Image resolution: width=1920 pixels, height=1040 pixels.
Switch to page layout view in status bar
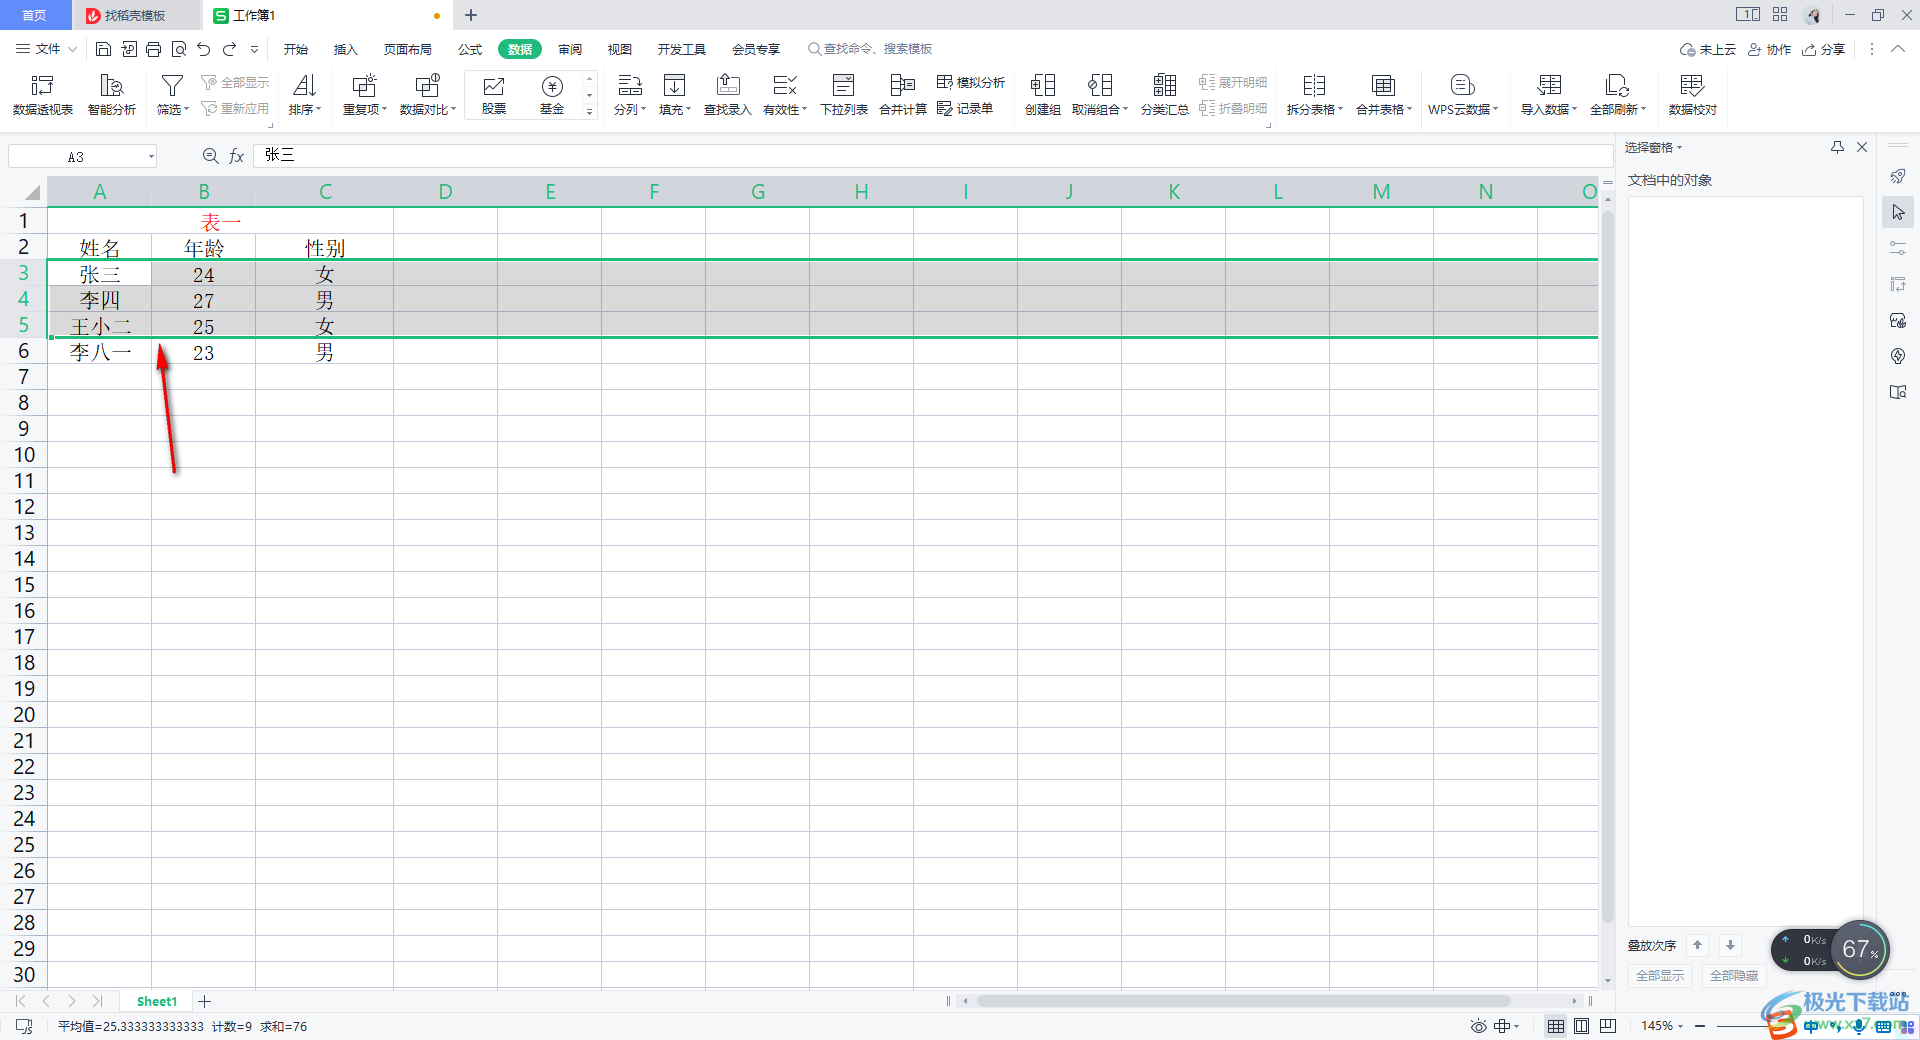pos(1582,1026)
